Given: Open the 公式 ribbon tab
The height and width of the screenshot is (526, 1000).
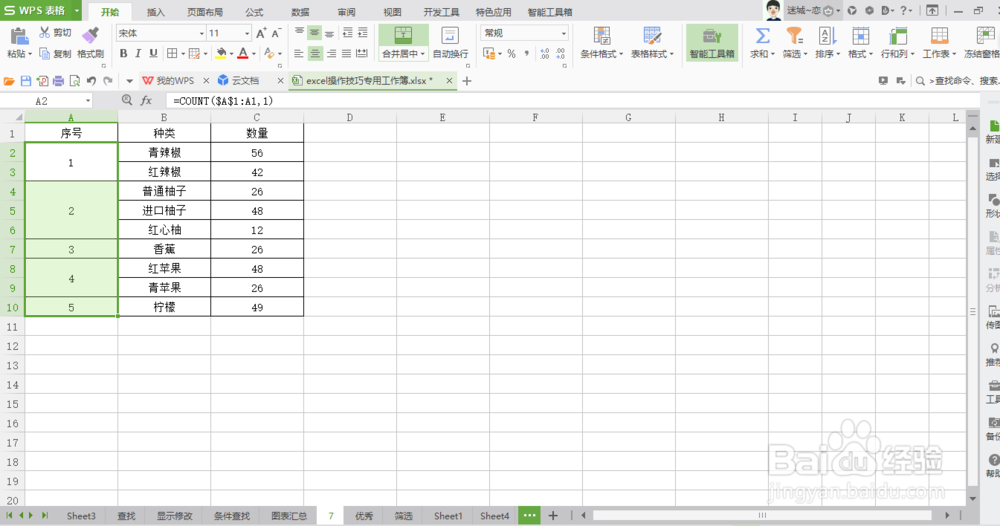Looking at the screenshot, I should click(254, 12).
